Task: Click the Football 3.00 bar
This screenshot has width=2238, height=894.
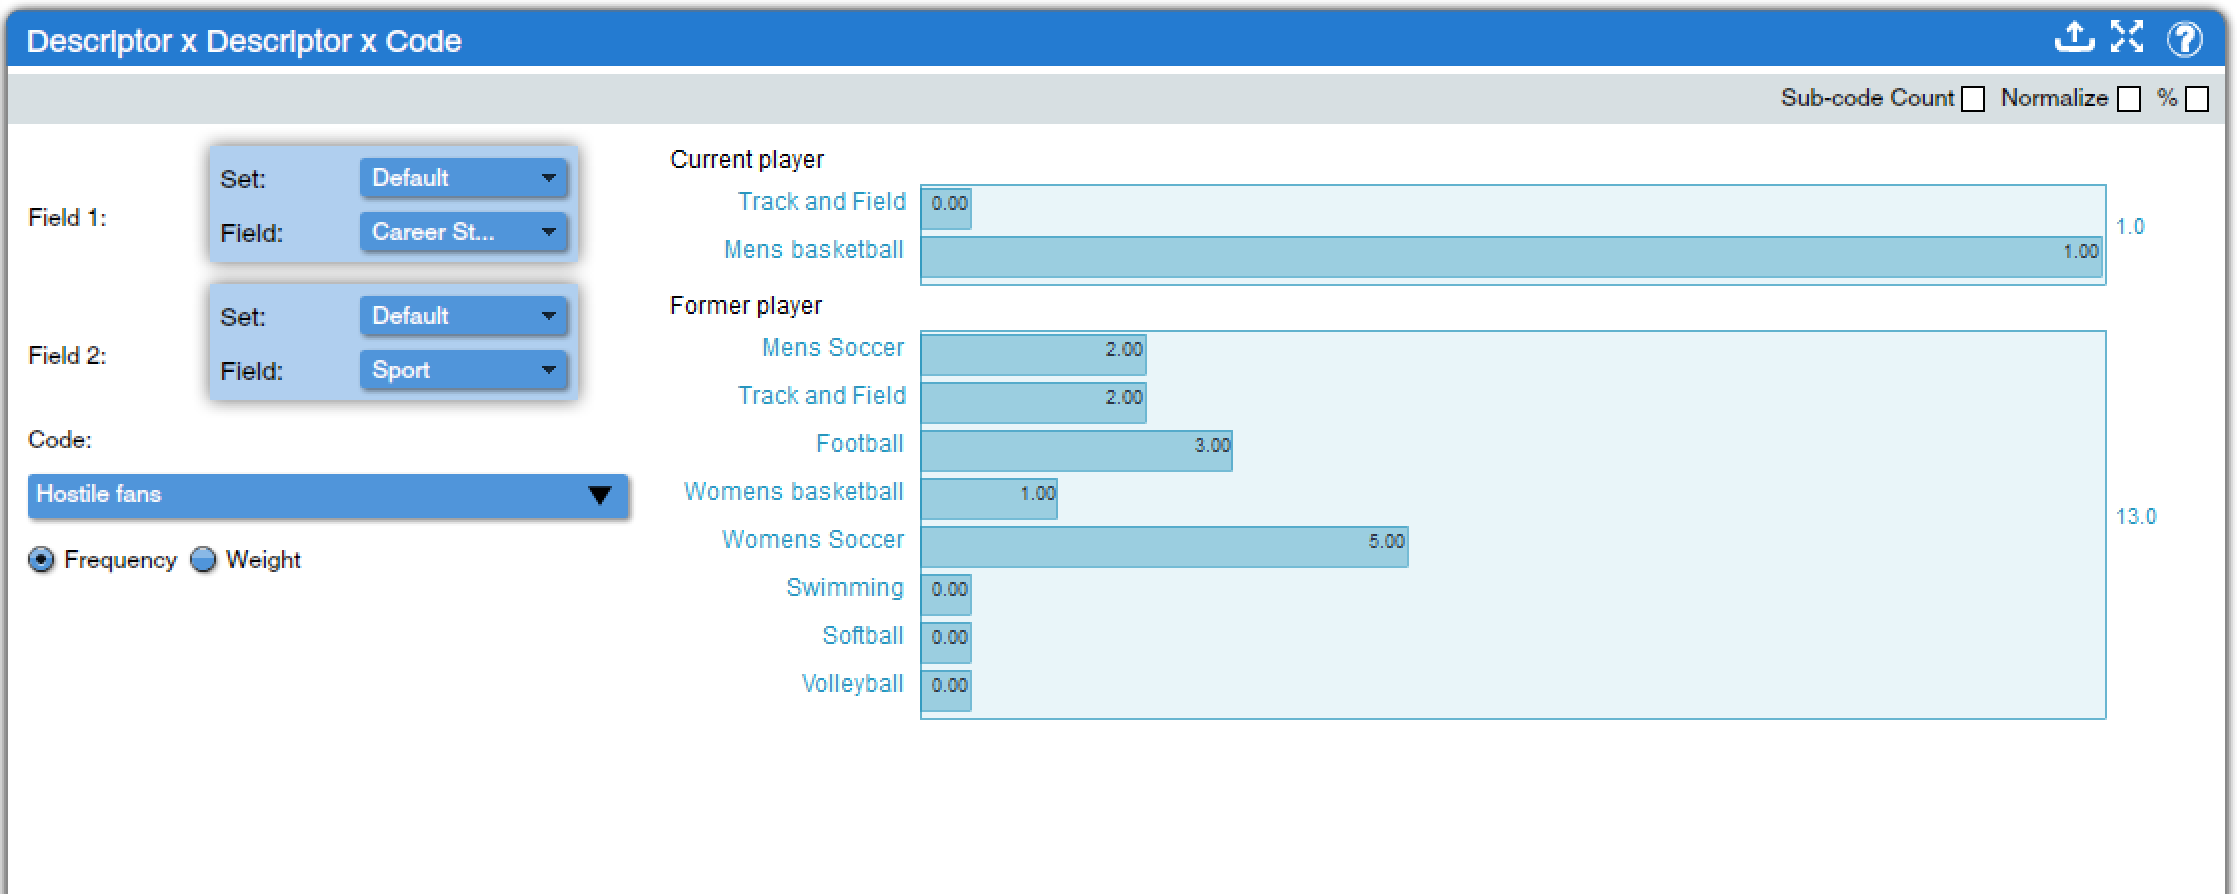Action: click(x=1076, y=451)
